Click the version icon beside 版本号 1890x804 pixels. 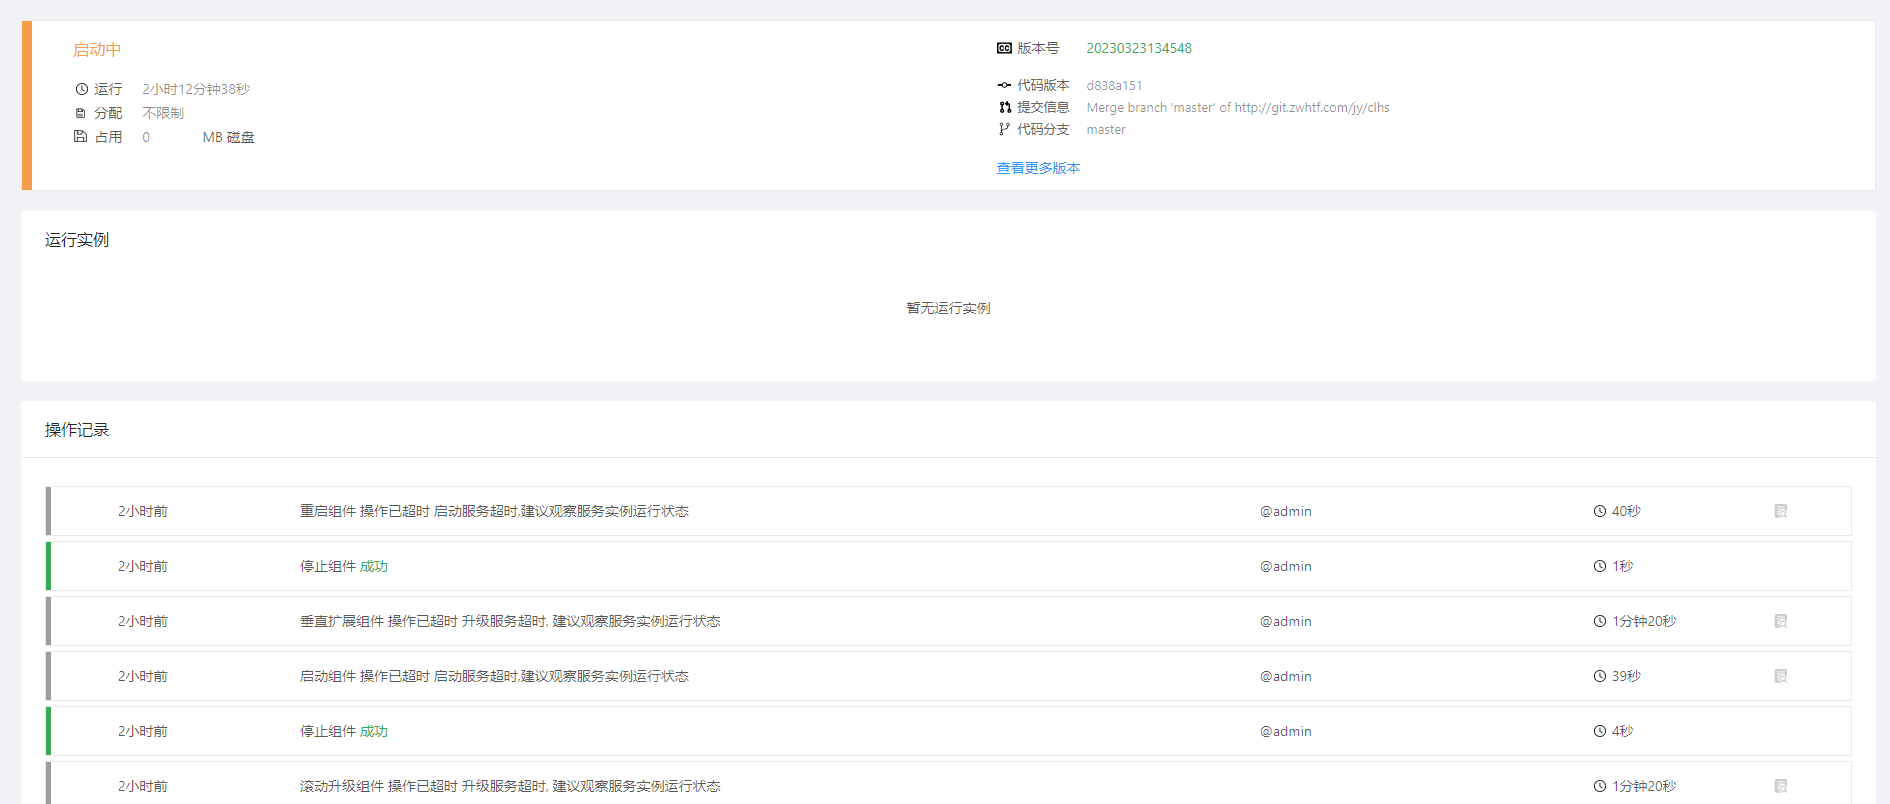[1004, 48]
